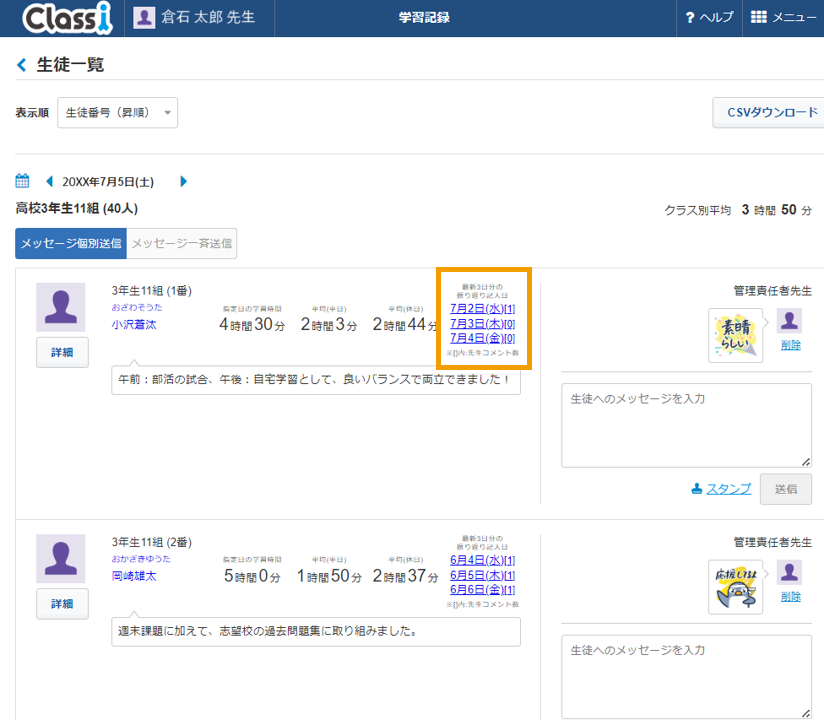This screenshot has height=720, width=824.
Task: Go back using the 生徒一覧 chevron
Action: [x=22, y=65]
